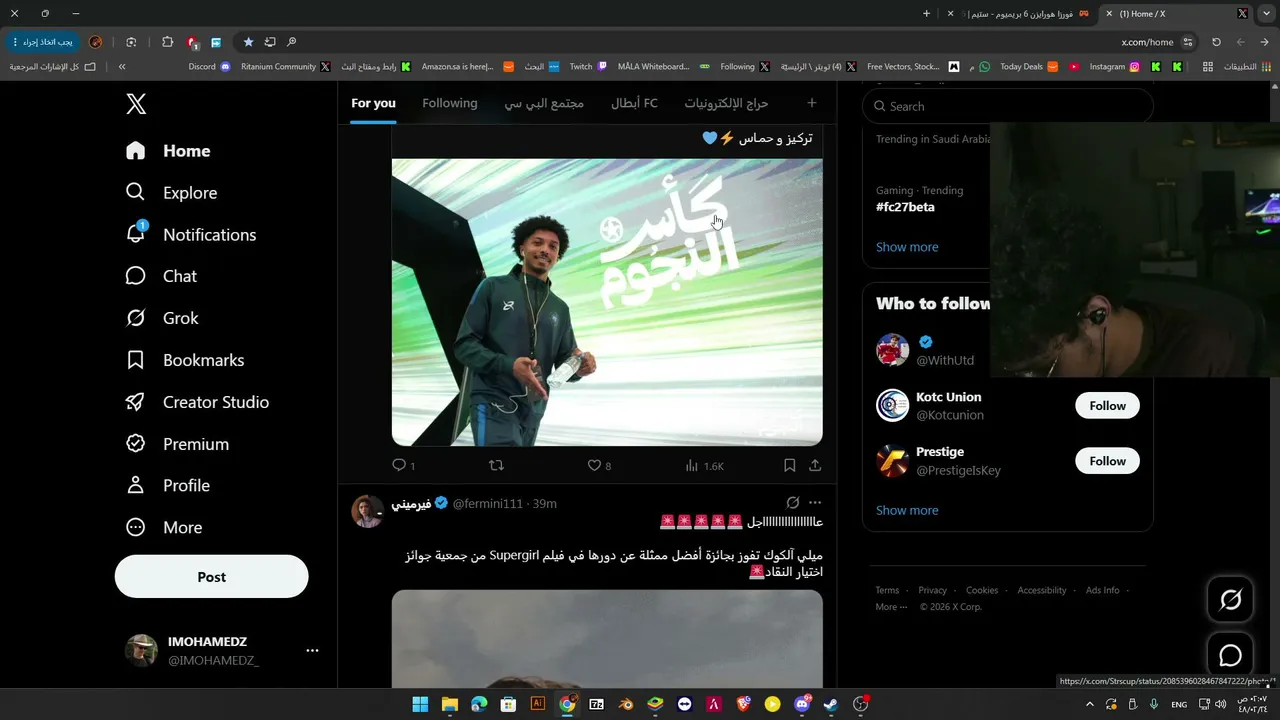
Task: Open Adobe Illustrator from the taskbar
Action: tap(537, 704)
